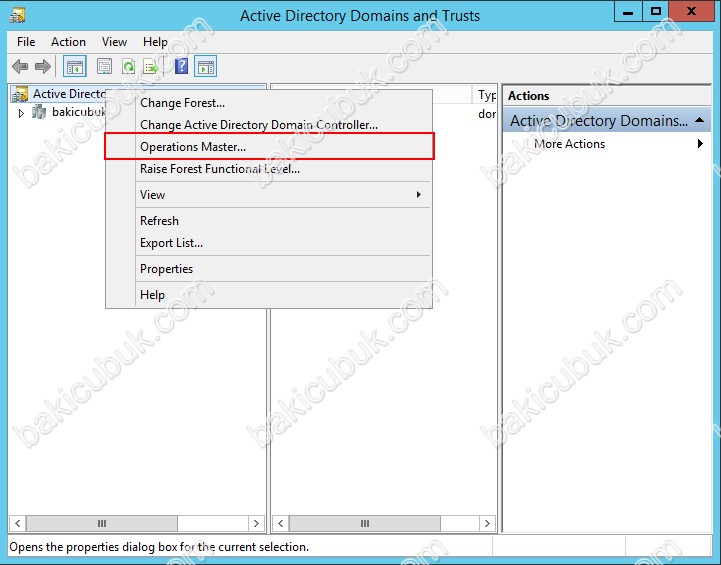Open the View menu in the menu bar
Screen dimensions: 721x565
click(114, 42)
